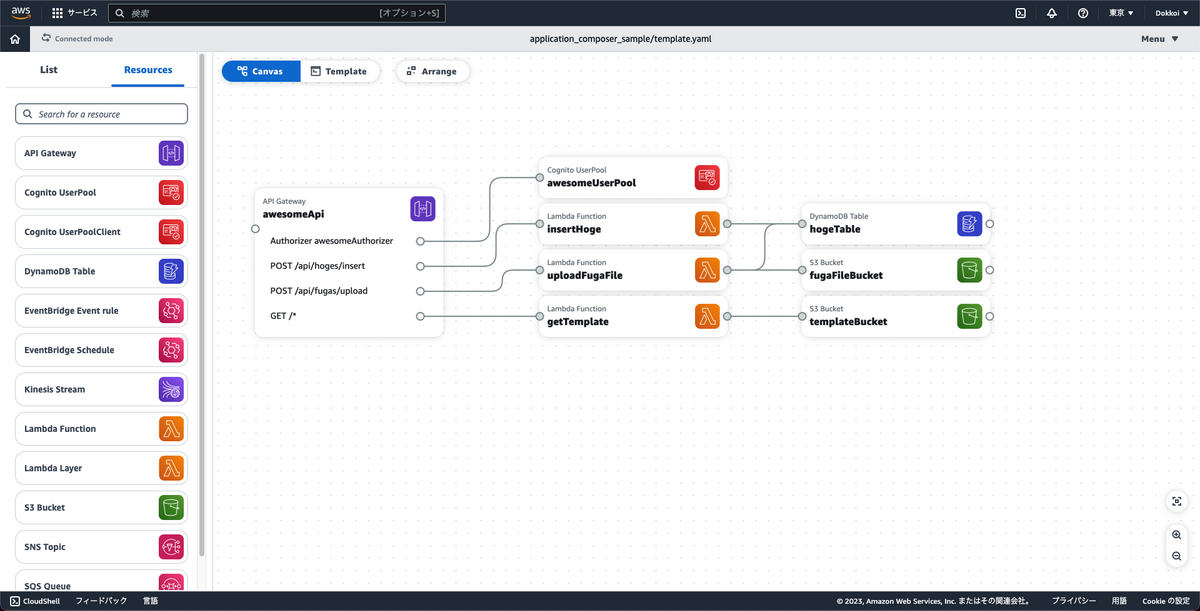Go to console home icon
Screen dimensions: 1200x611
[x=14, y=39]
